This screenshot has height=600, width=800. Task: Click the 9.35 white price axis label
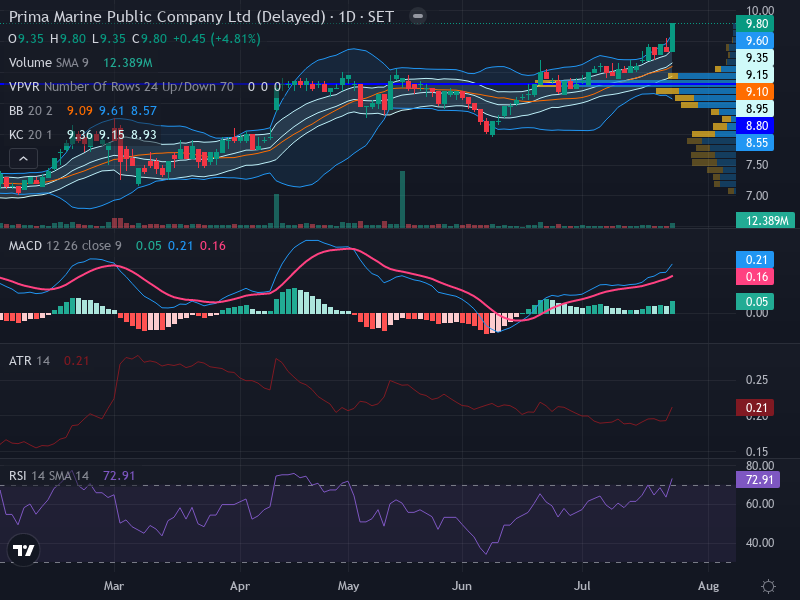tap(755, 58)
